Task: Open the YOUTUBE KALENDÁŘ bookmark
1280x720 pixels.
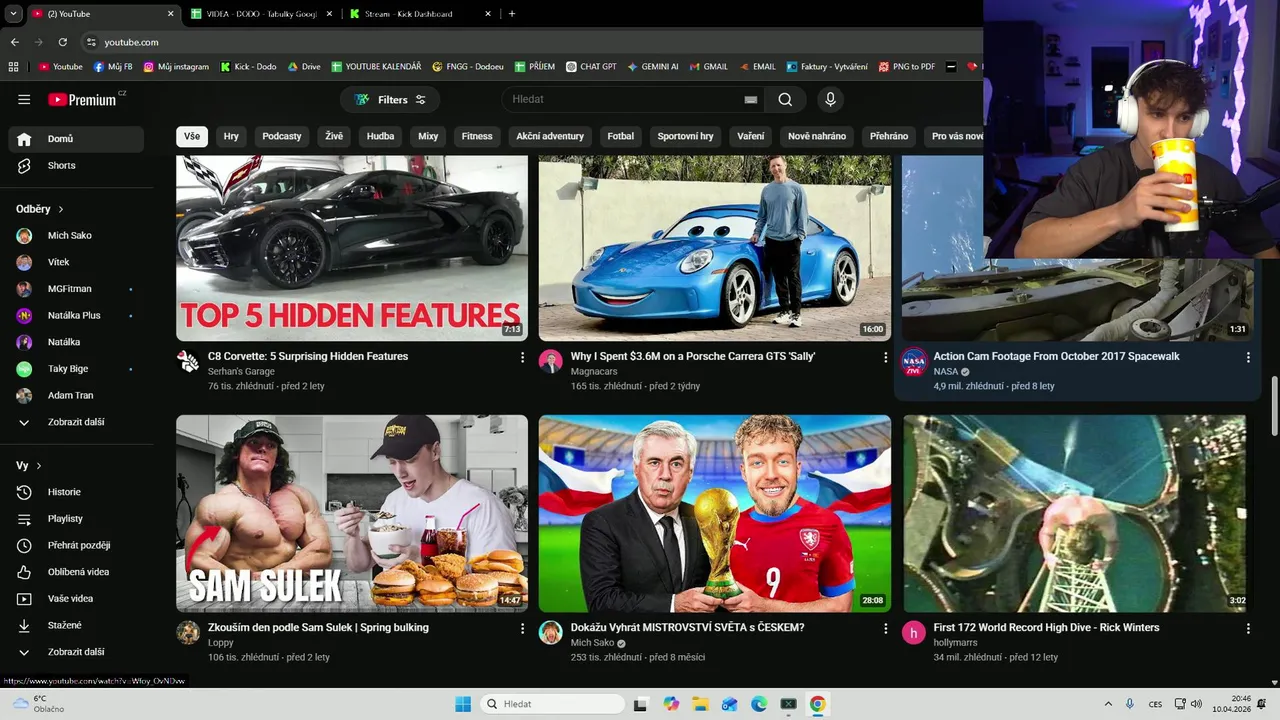Action: pos(369,67)
